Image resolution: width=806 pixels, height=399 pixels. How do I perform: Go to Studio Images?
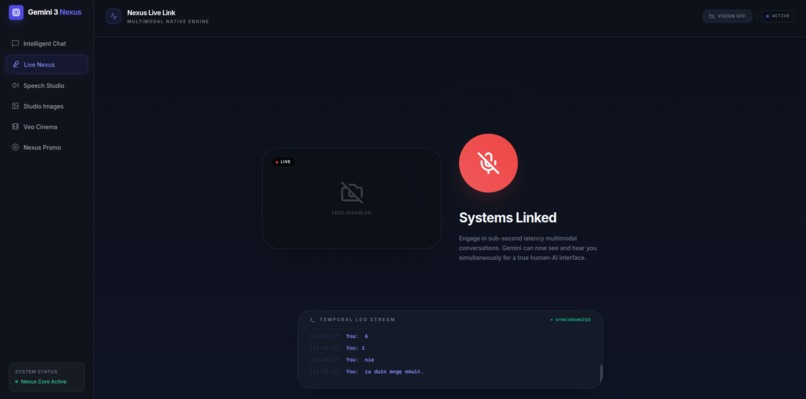[47, 106]
